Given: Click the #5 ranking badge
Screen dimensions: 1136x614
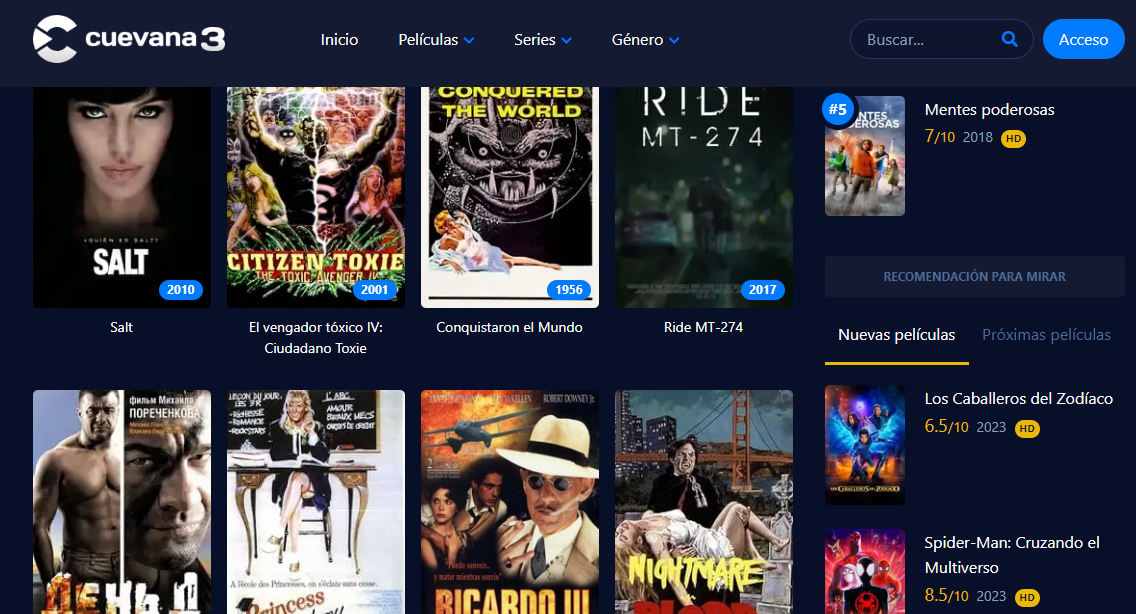Looking at the screenshot, I should [x=837, y=109].
